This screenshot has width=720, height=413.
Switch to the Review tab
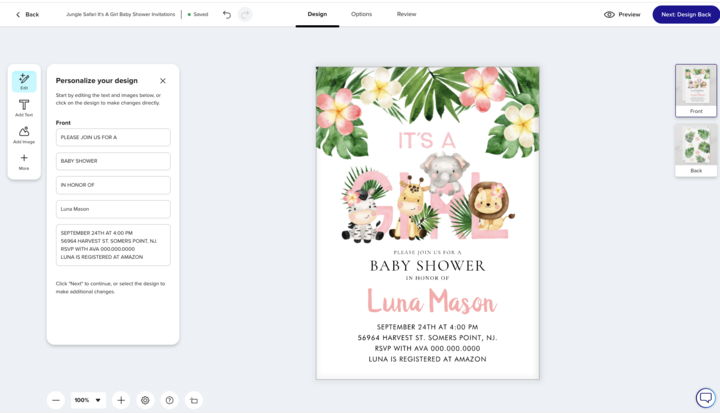[406, 14]
